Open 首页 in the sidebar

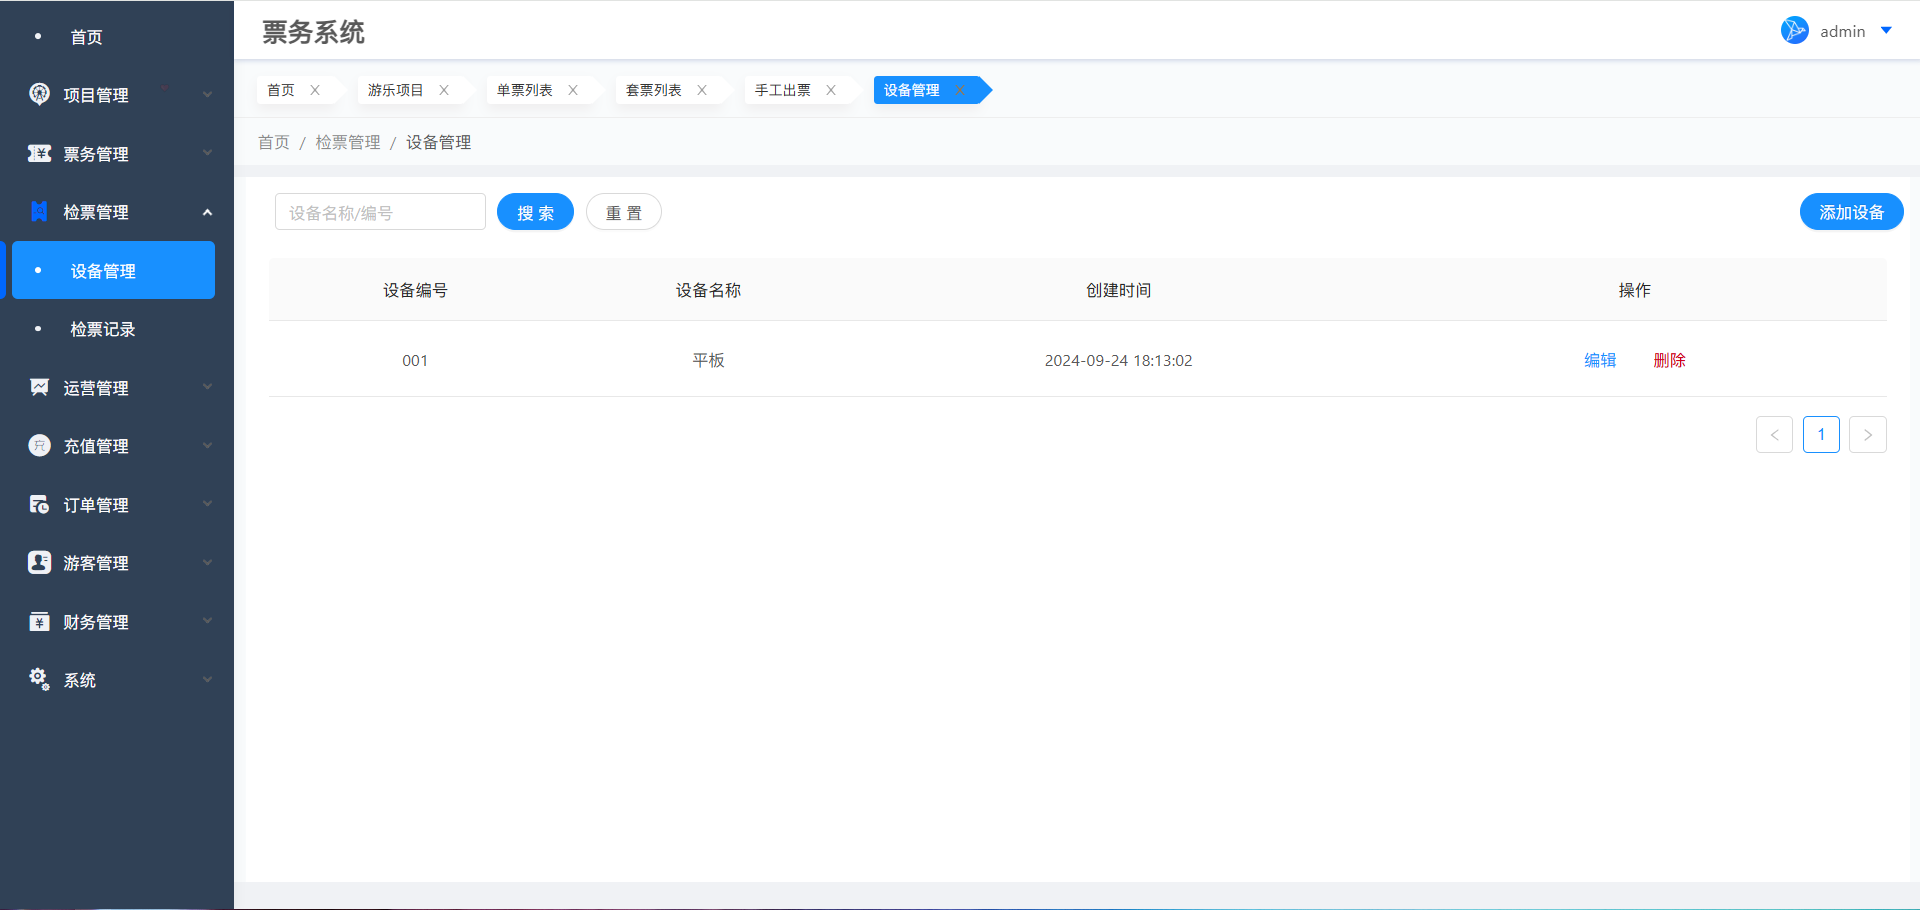click(x=86, y=37)
